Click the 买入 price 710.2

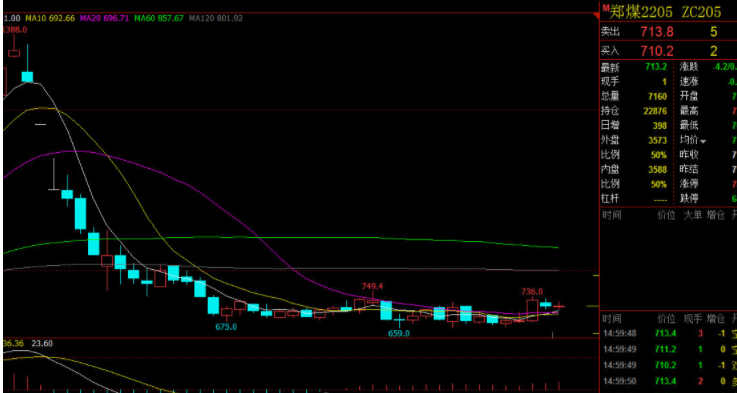click(x=657, y=51)
